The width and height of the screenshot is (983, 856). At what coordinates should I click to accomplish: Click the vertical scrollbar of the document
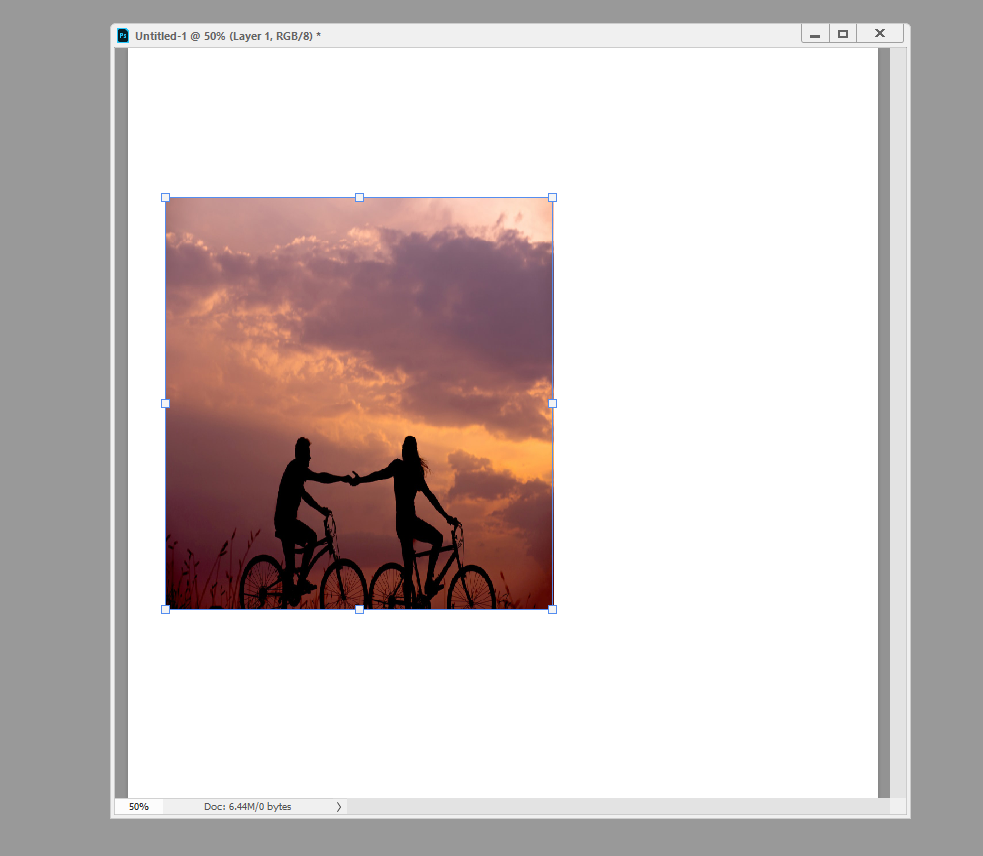pyautogui.click(x=898, y=423)
